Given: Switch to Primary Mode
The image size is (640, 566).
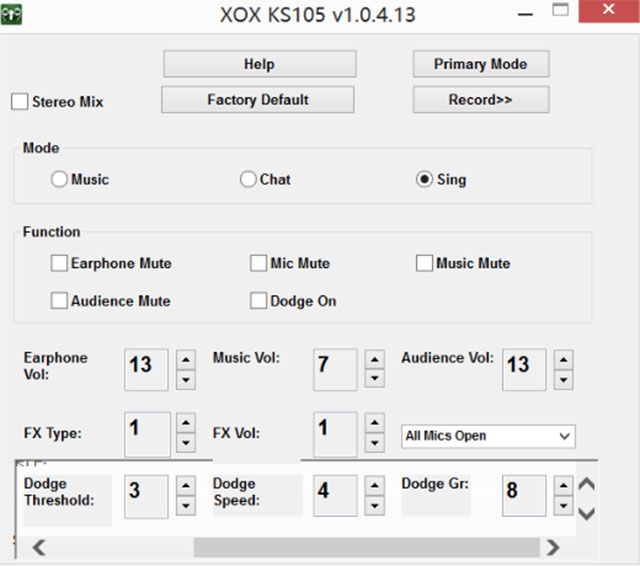Looking at the screenshot, I should pos(481,64).
